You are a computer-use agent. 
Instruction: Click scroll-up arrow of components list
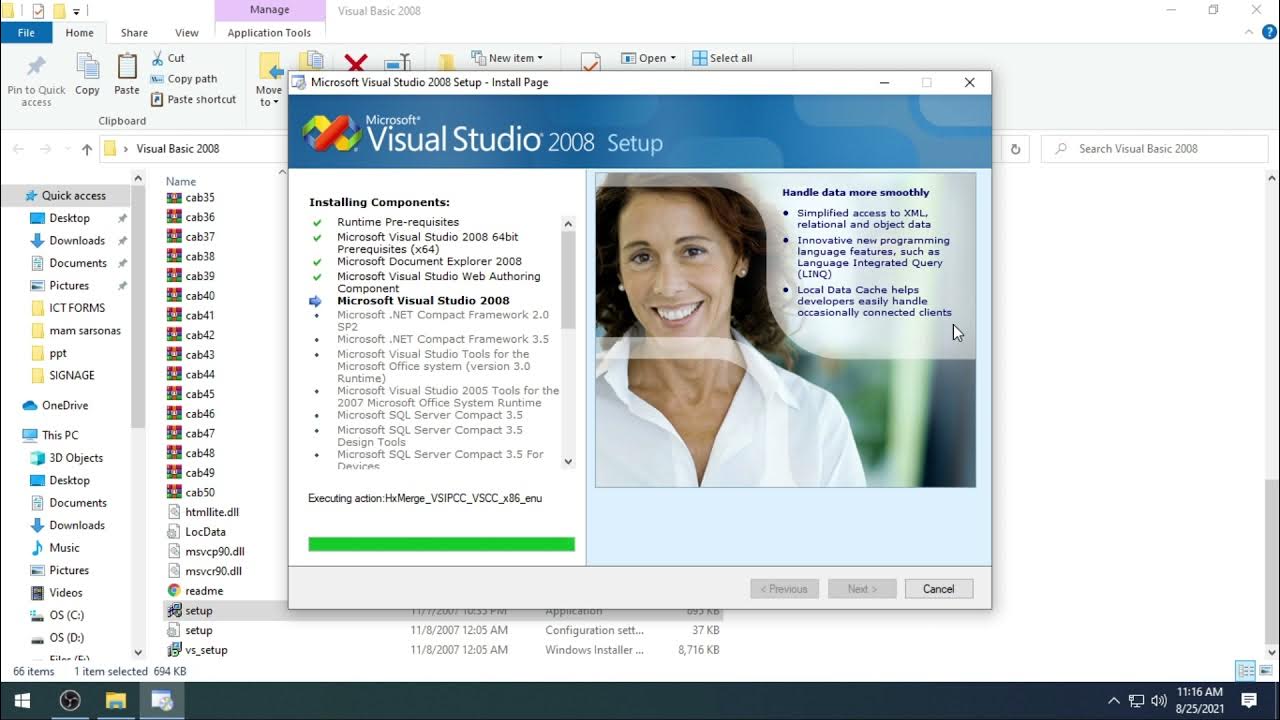tap(568, 224)
